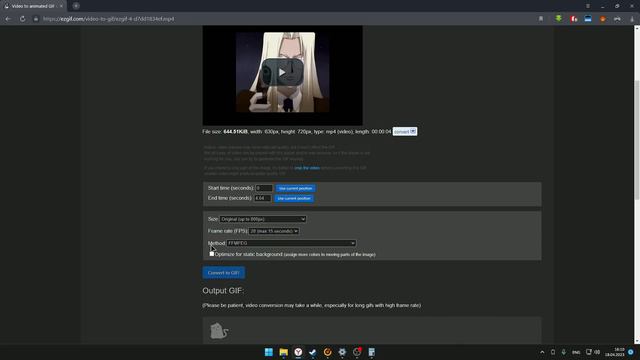Open the crop the video link
This screenshot has width=640, height=360.
click(x=307, y=168)
